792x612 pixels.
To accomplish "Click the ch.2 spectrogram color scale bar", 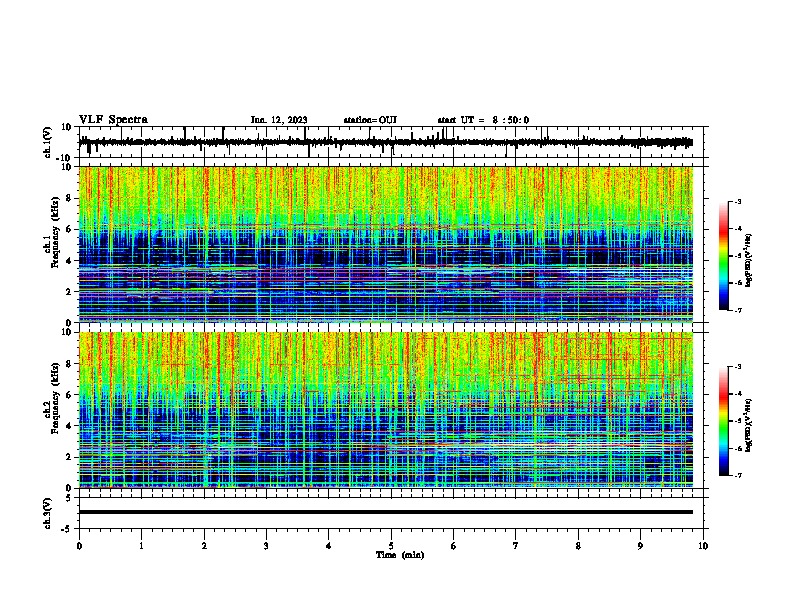I will tap(724, 421).
